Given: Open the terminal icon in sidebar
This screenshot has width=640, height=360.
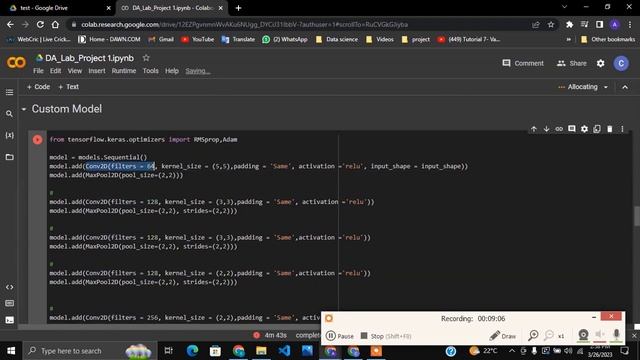Looking at the screenshot, I should pyautogui.click(x=9, y=320).
